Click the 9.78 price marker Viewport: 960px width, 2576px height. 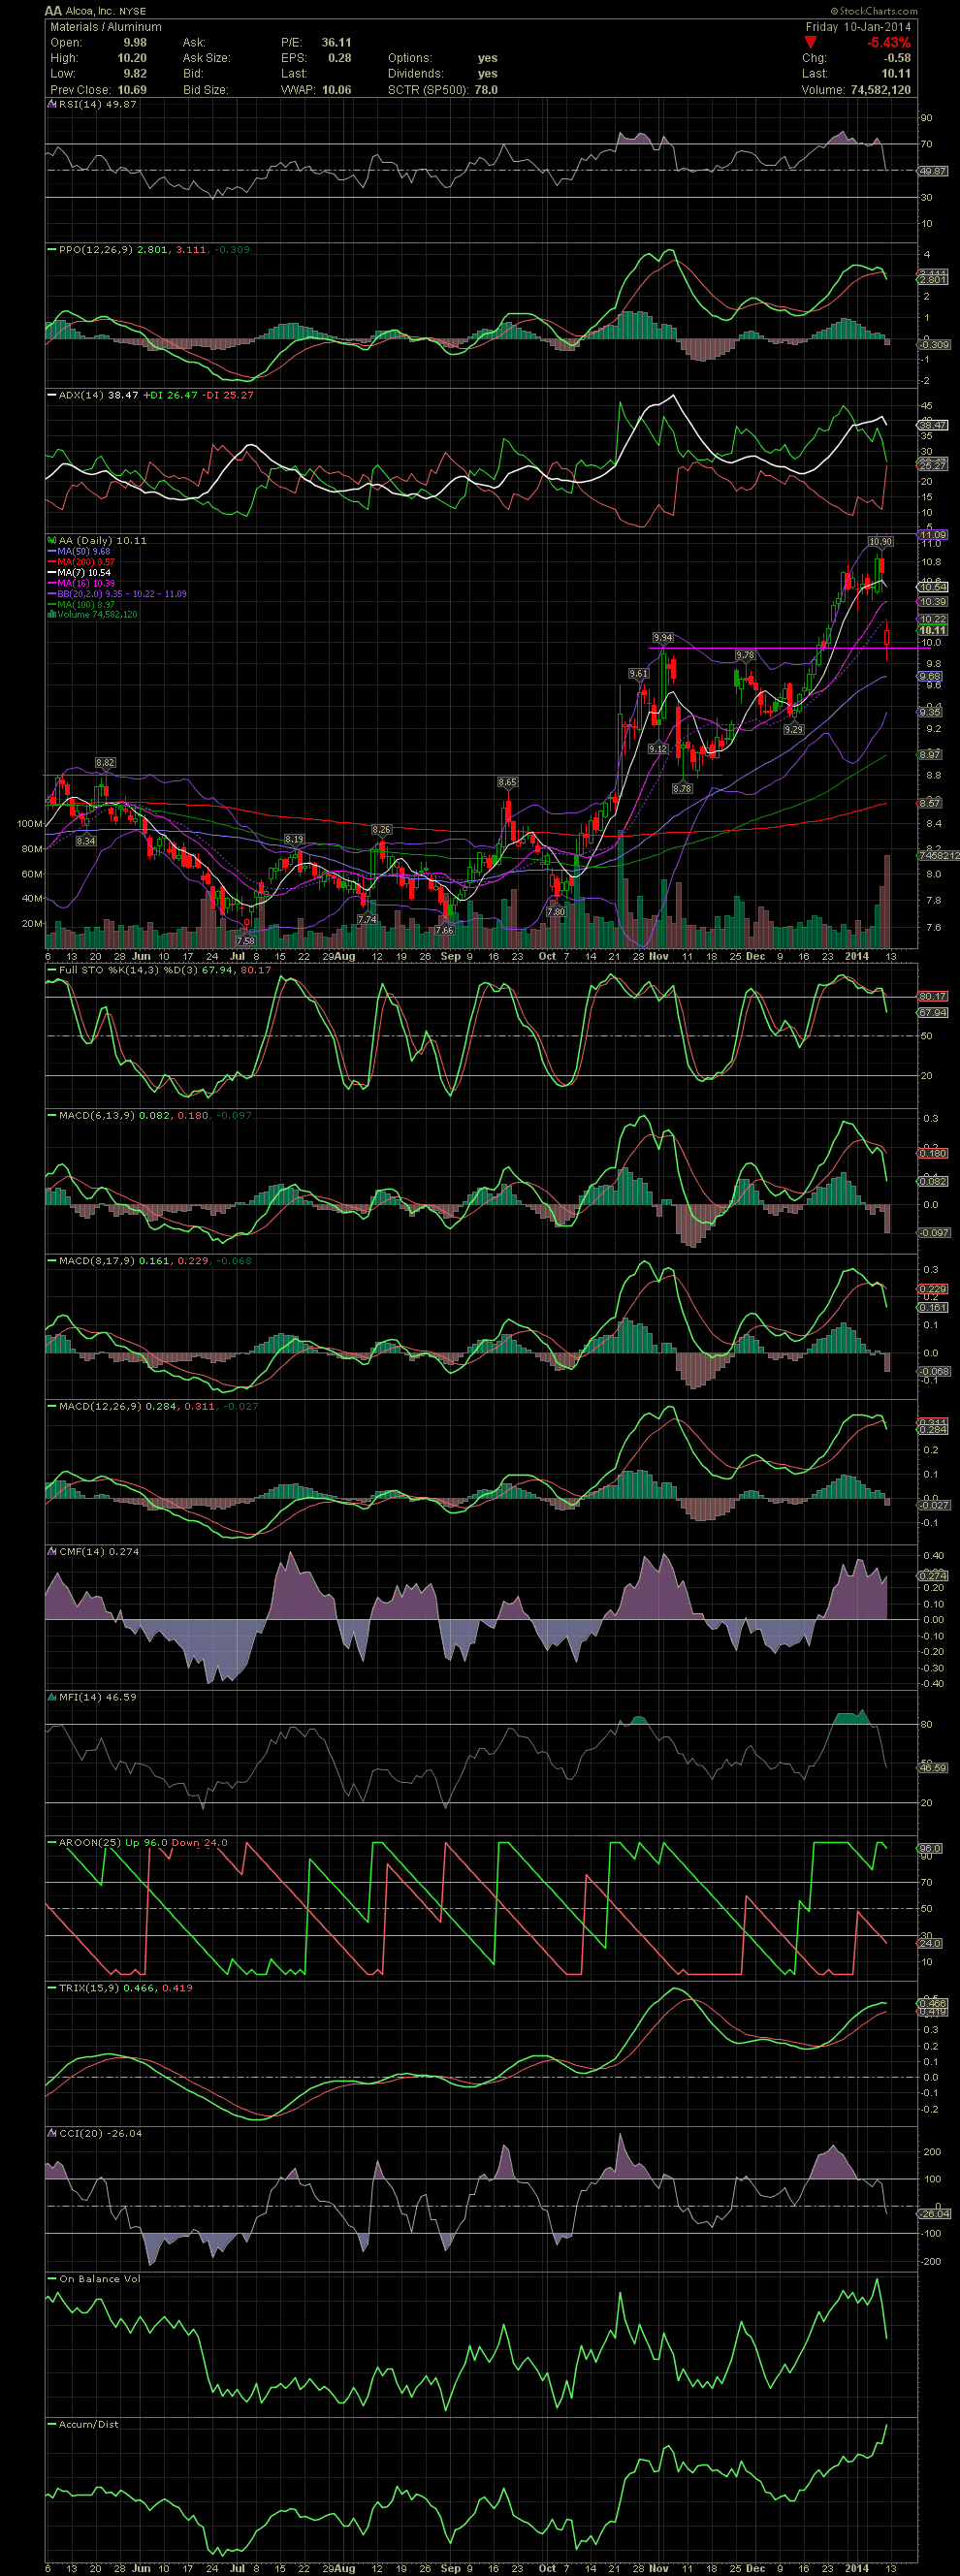pos(745,655)
